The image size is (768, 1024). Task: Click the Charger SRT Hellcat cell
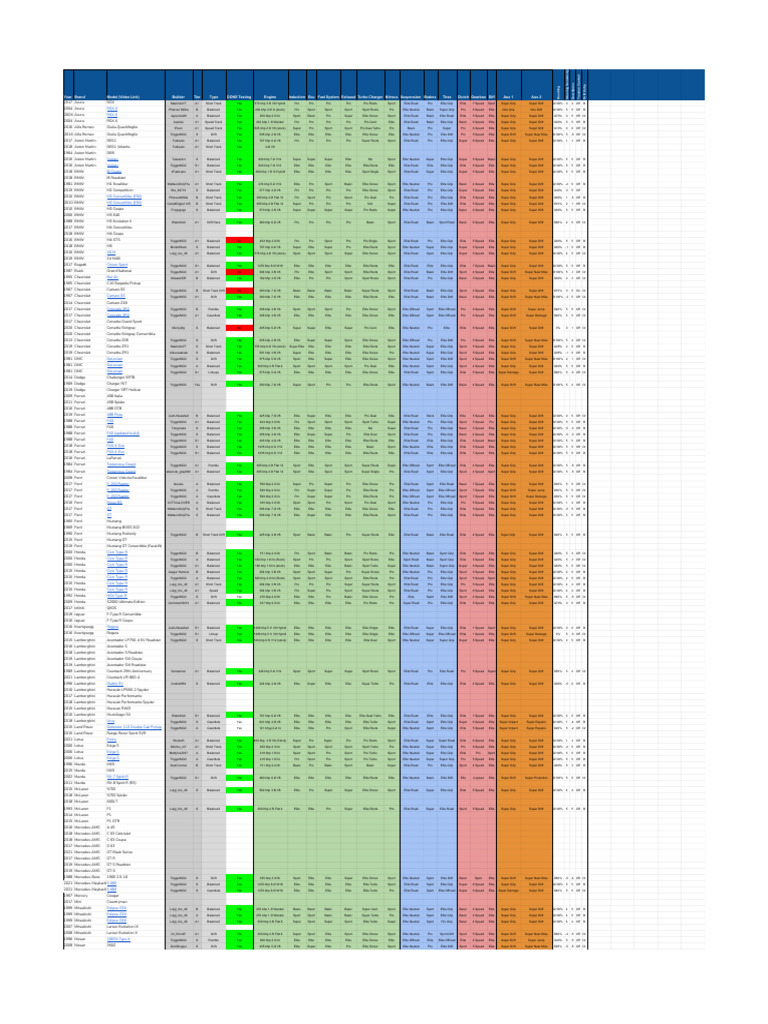coord(135,390)
